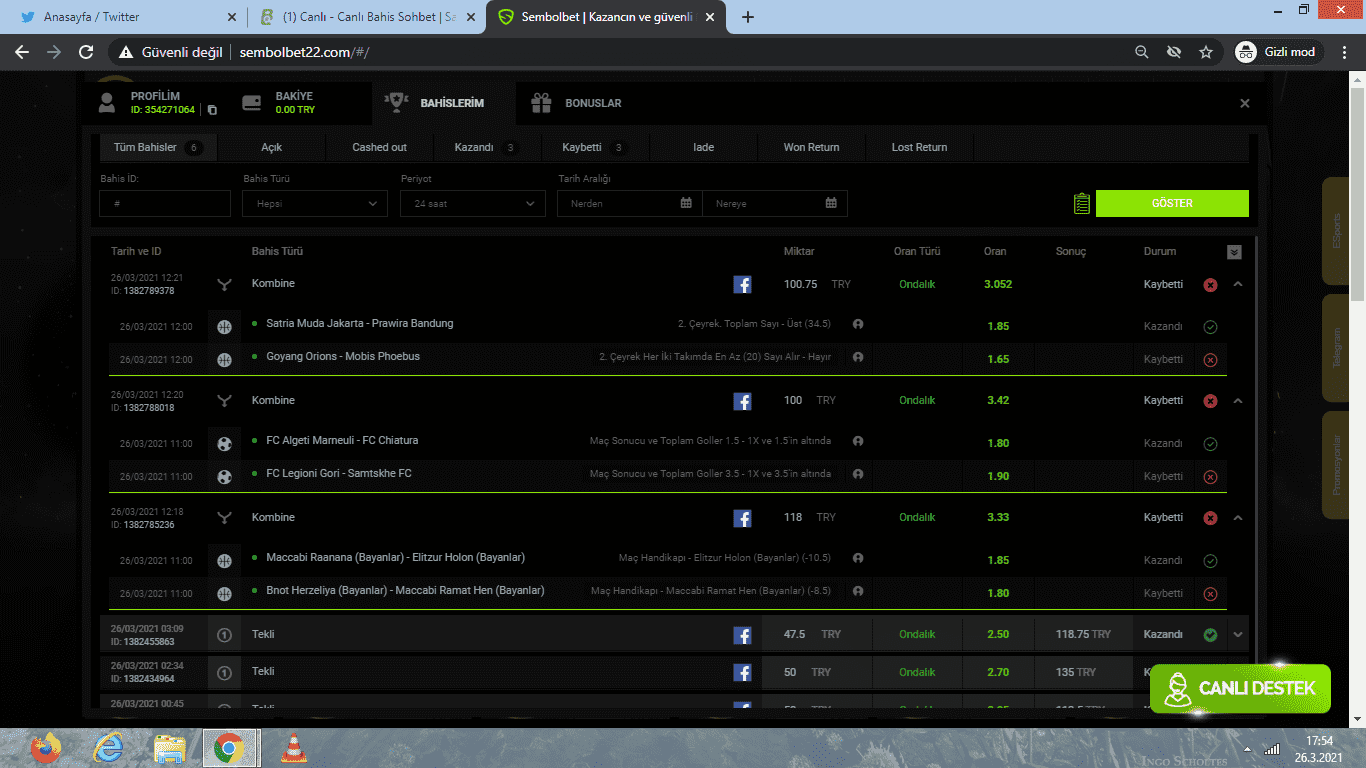1366x768 pixels.
Task: Open the CANLI DESTEK live support button
Action: (x=1240, y=688)
